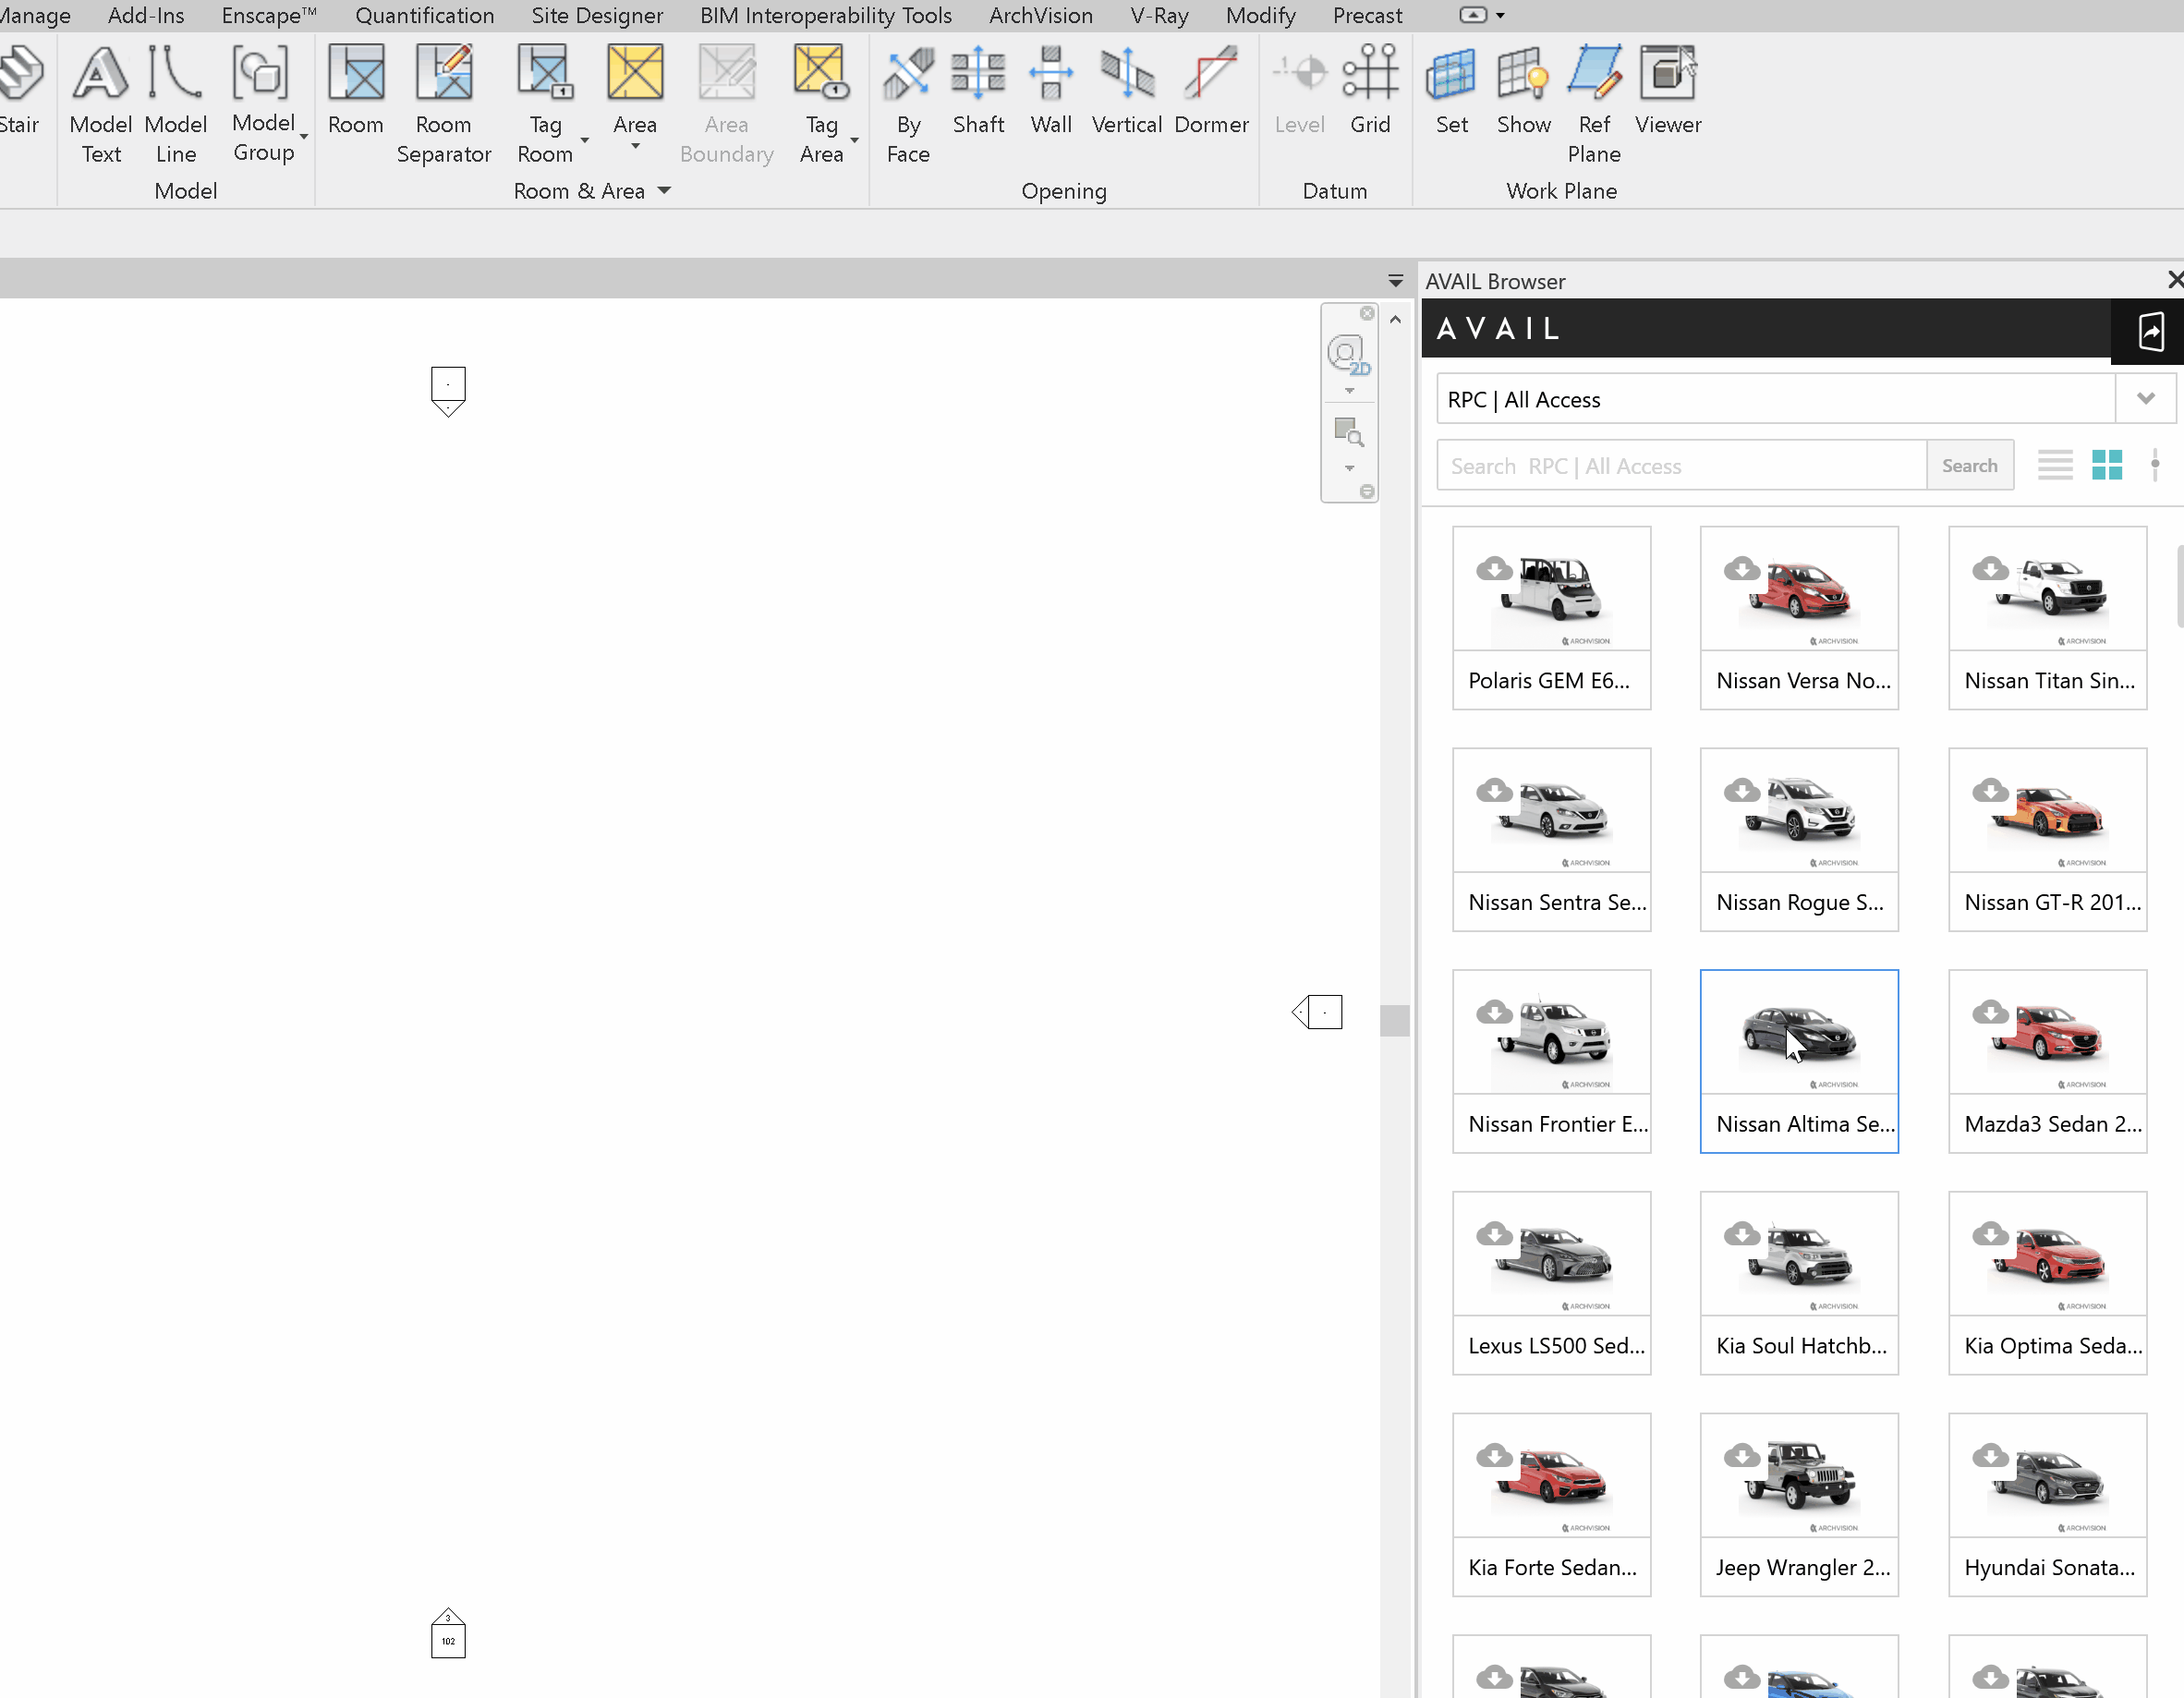Select the Vertical opening tool
This screenshot has width=2184, height=1698.
pyautogui.click(x=1127, y=90)
